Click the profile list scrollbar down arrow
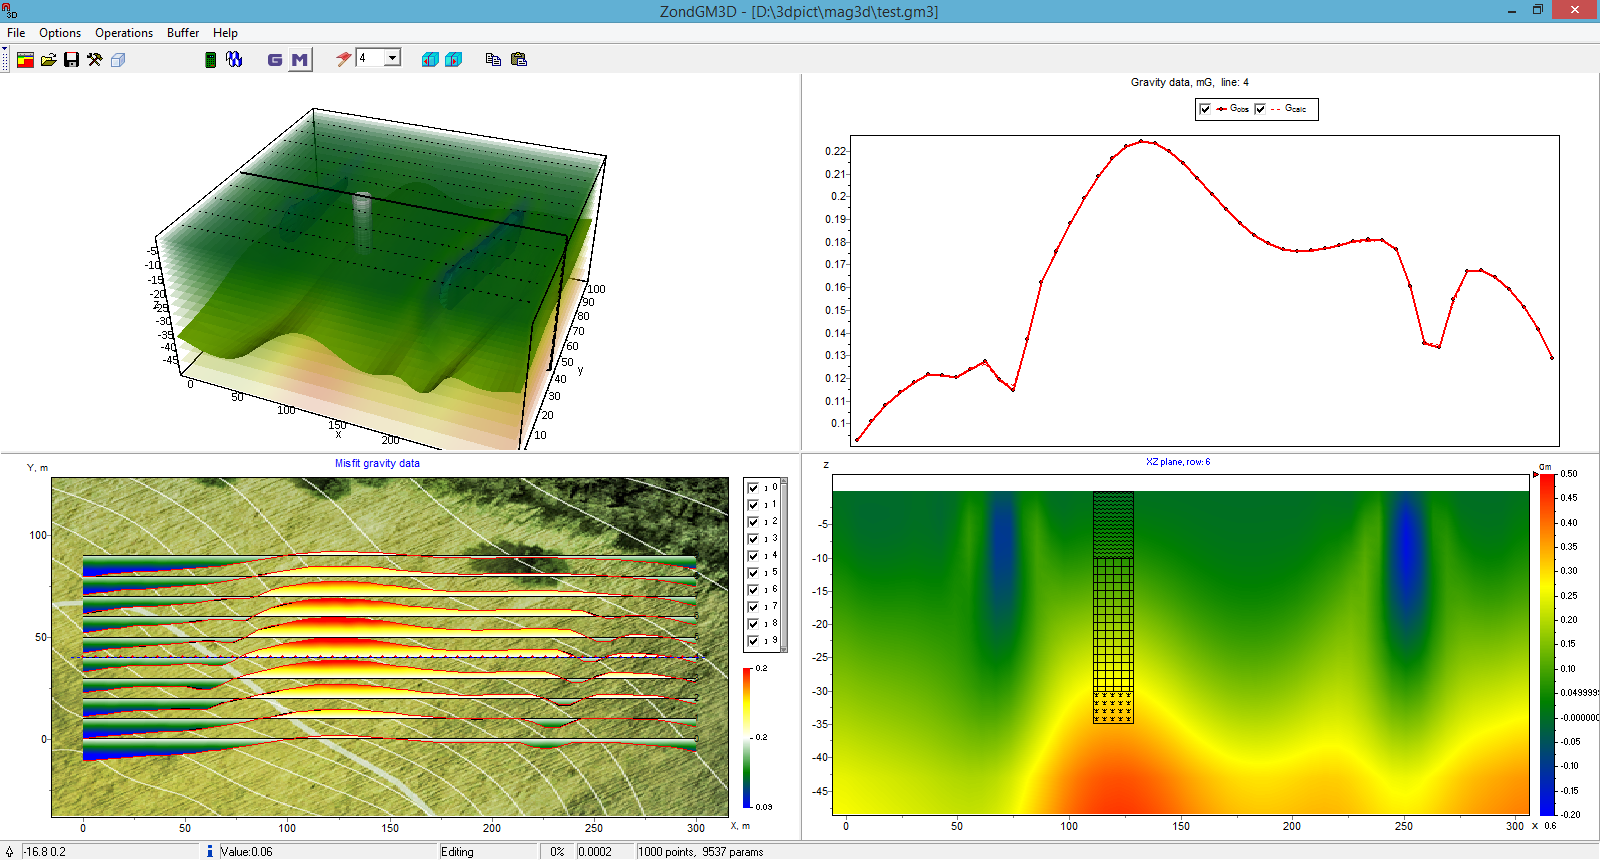The width and height of the screenshot is (1600, 860). (784, 649)
